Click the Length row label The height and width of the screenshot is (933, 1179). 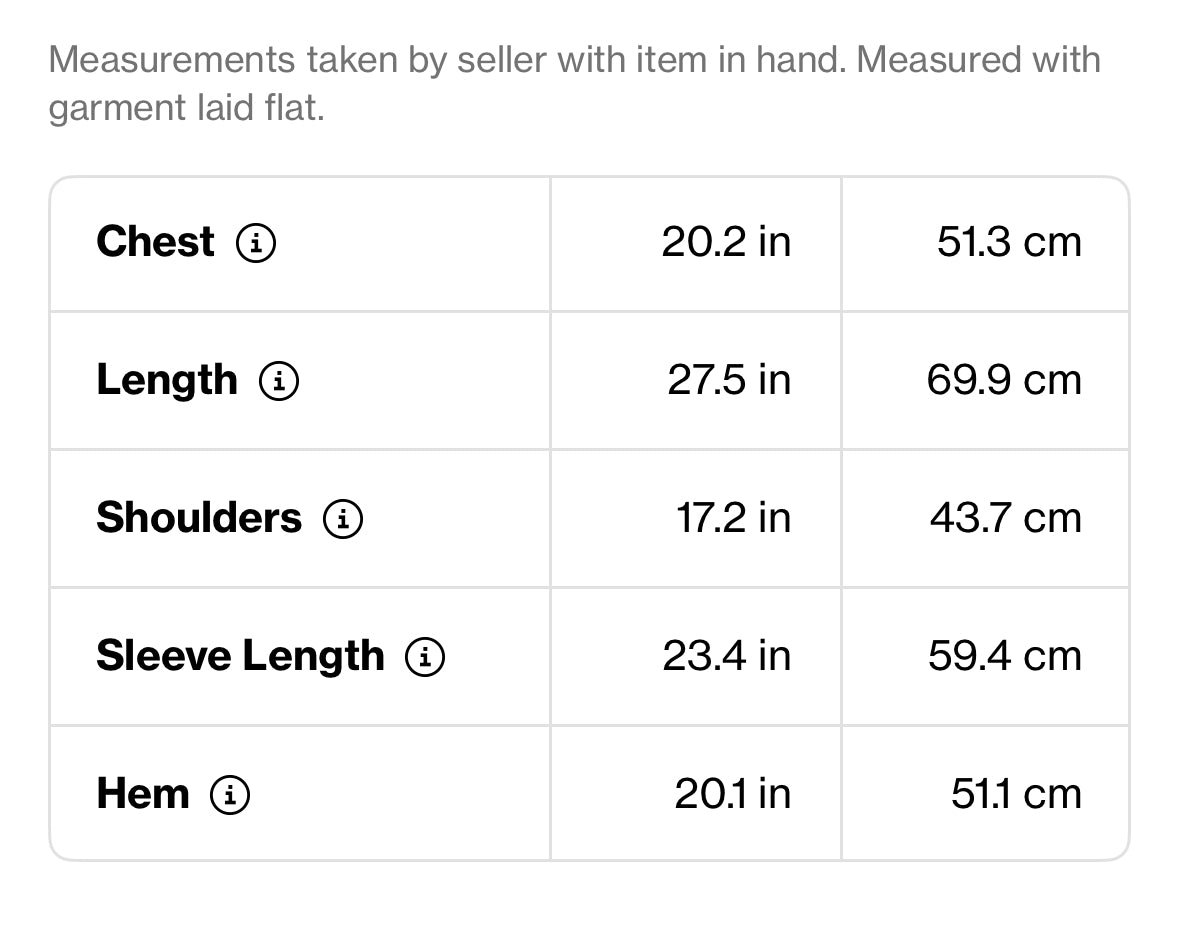[167, 380]
